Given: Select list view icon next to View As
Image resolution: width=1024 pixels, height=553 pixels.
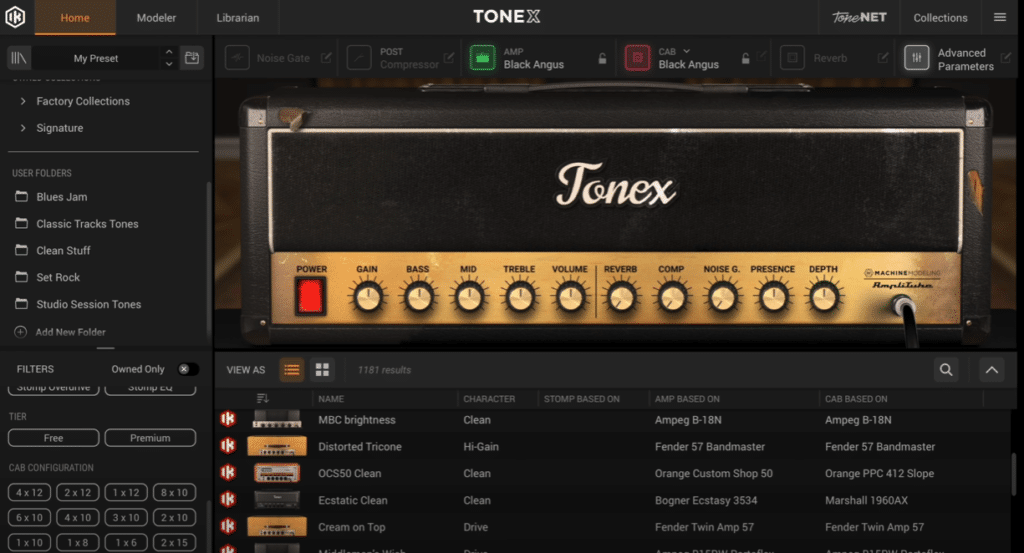Looking at the screenshot, I should pos(292,370).
